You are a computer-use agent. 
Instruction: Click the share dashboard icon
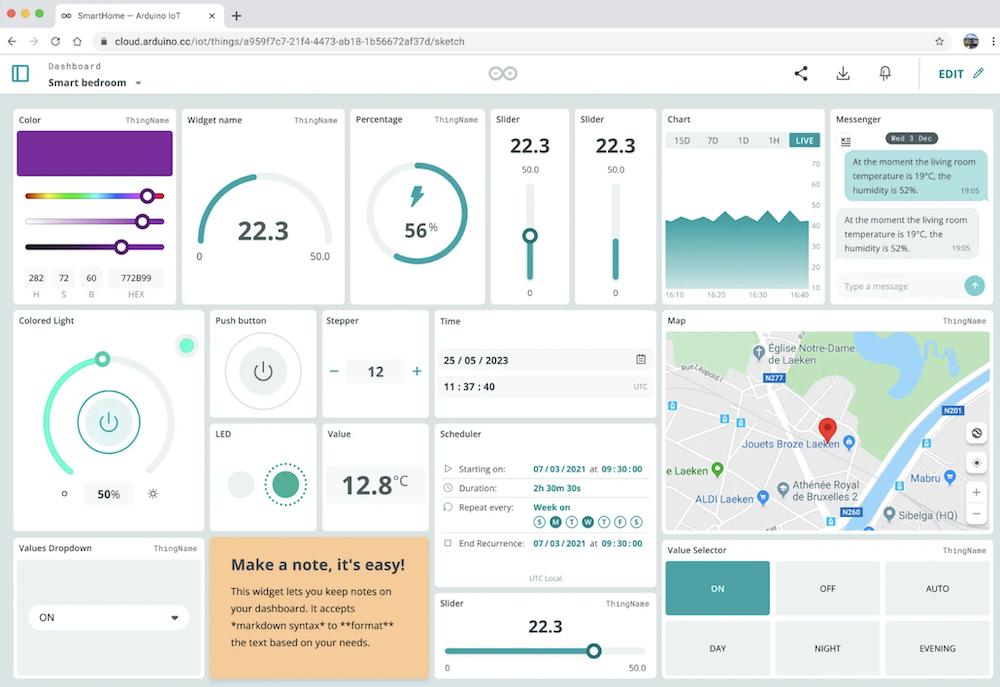pos(801,73)
